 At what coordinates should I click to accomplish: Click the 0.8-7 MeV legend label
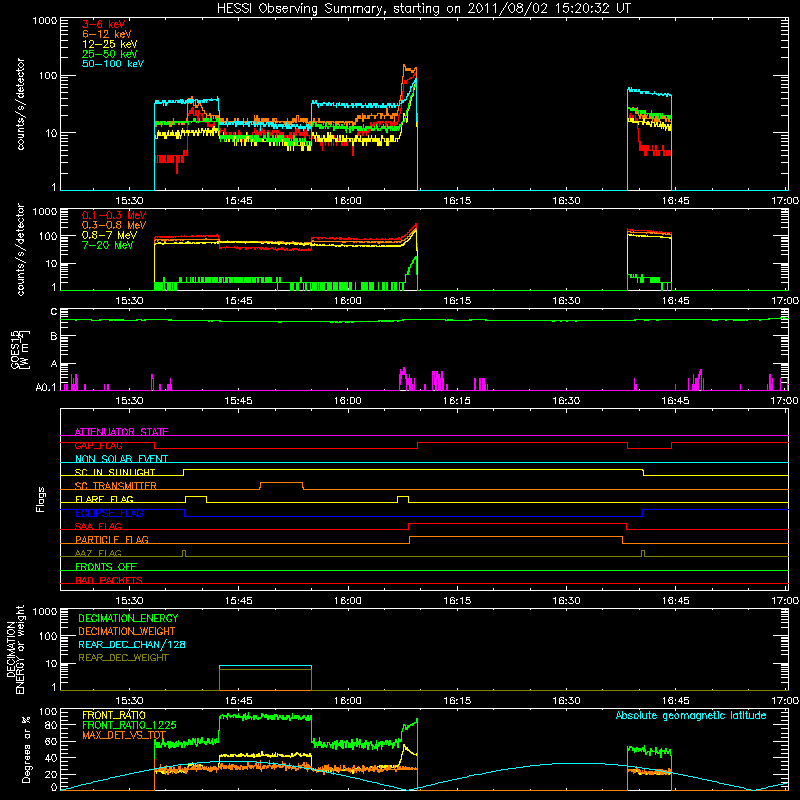pos(109,235)
